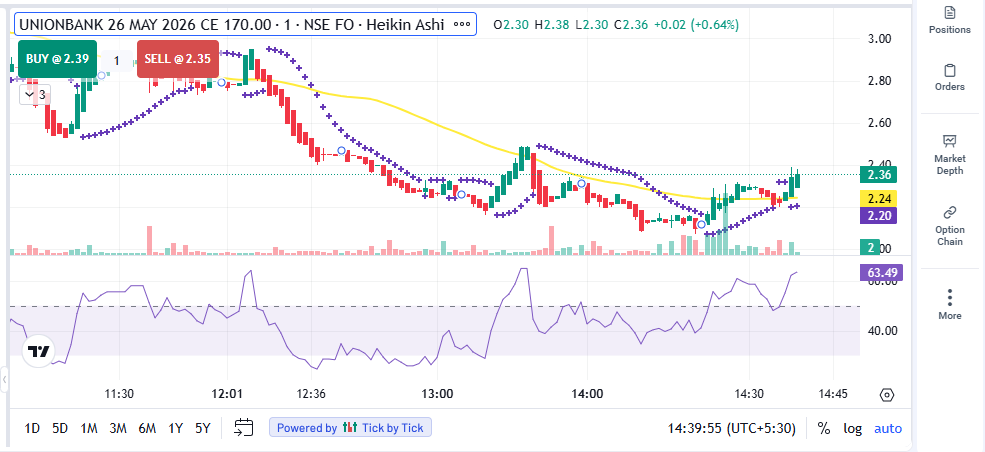Select the 1Y time range
The width and height of the screenshot is (985, 452).
pyautogui.click(x=175, y=429)
